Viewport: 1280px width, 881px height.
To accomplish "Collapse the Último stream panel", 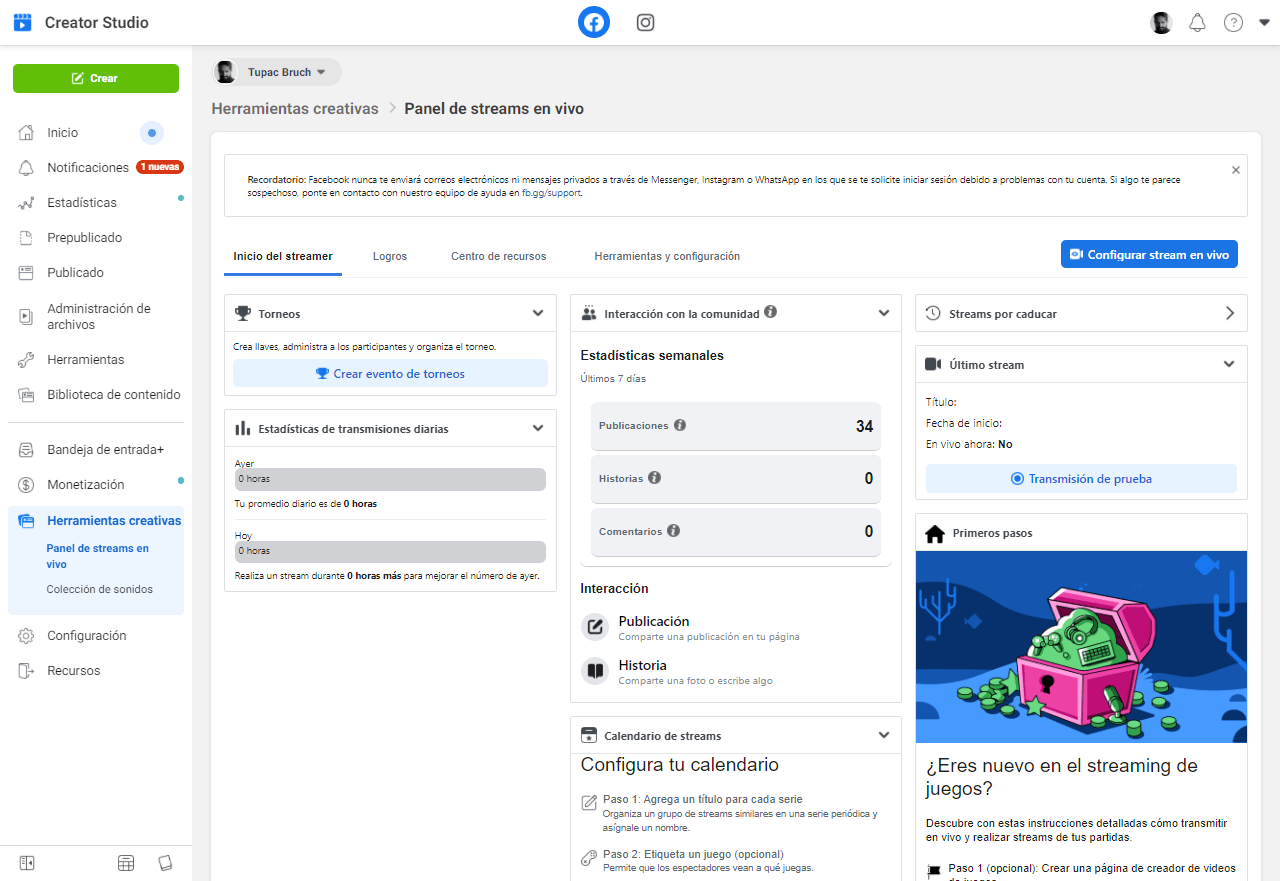I will (x=1229, y=364).
